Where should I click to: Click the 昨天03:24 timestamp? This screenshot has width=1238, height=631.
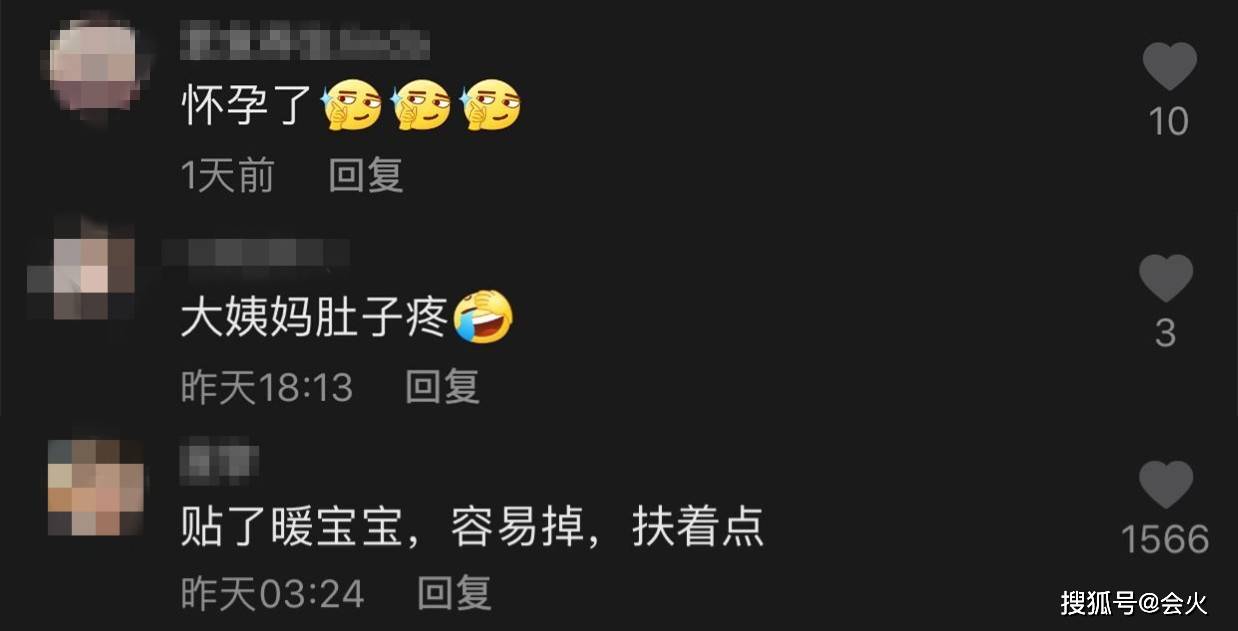[x=272, y=594]
